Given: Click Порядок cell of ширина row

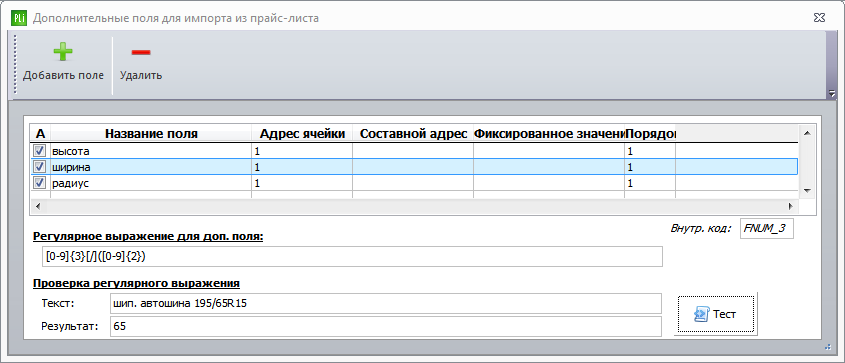Looking at the screenshot, I should 650,167.
